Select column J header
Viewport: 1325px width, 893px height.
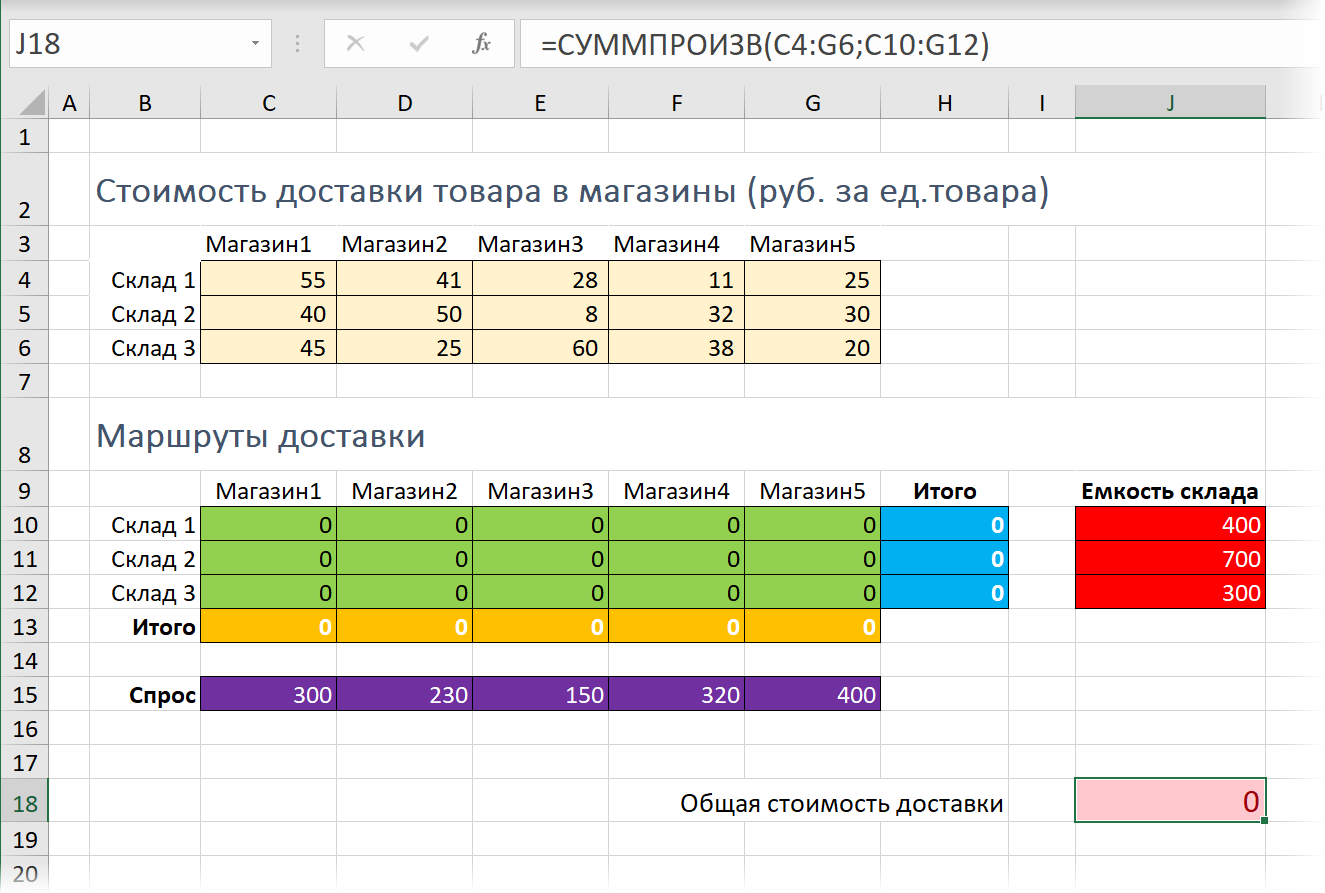pyautogui.click(x=1170, y=102)
